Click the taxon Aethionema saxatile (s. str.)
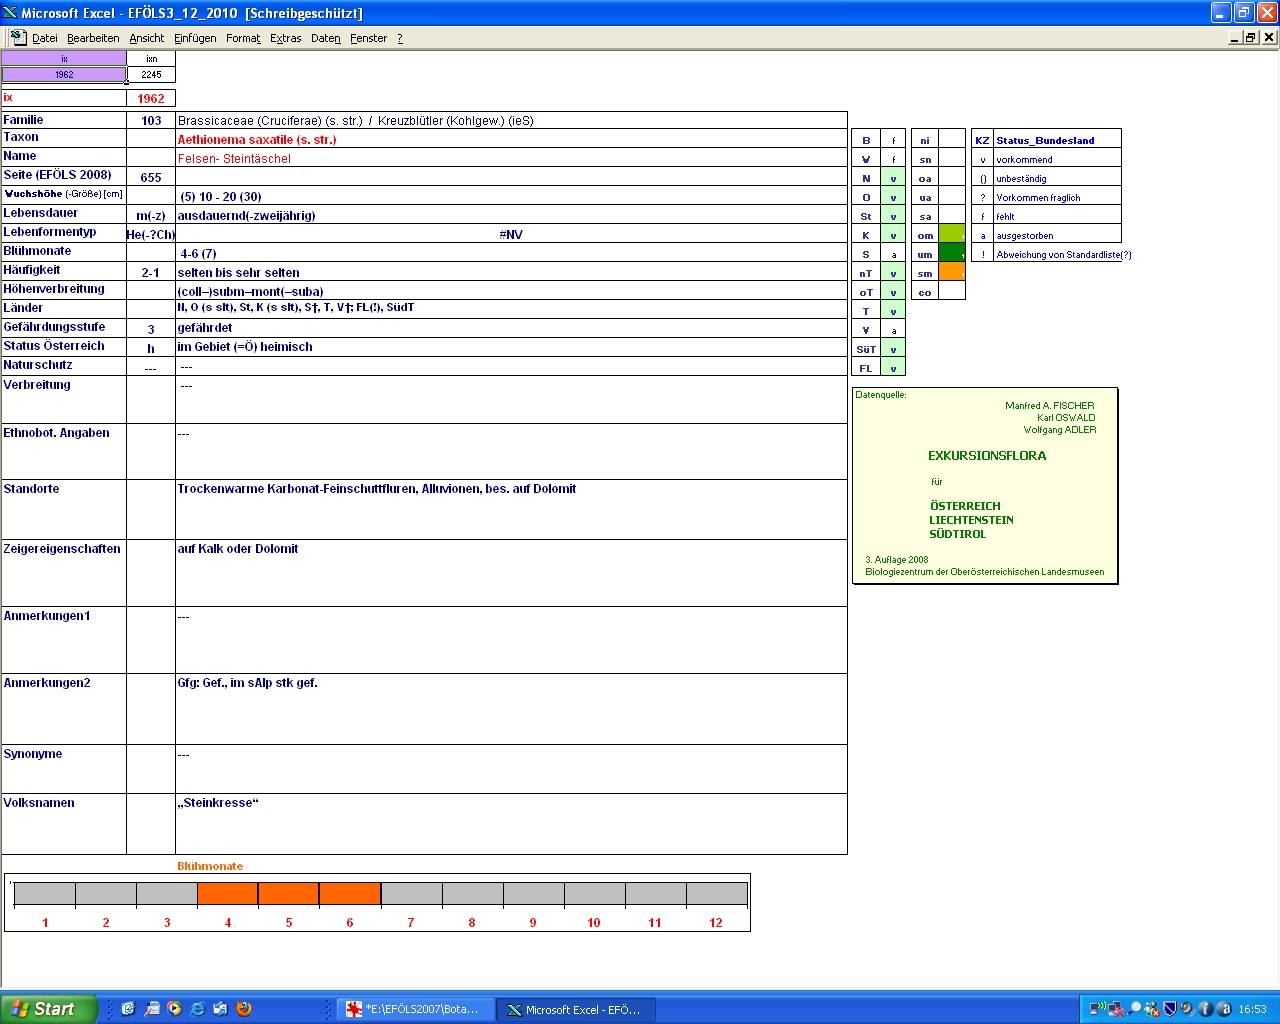Image resolution: width=1280 pixels, height=1024 pixels. (x=257, y=139)
